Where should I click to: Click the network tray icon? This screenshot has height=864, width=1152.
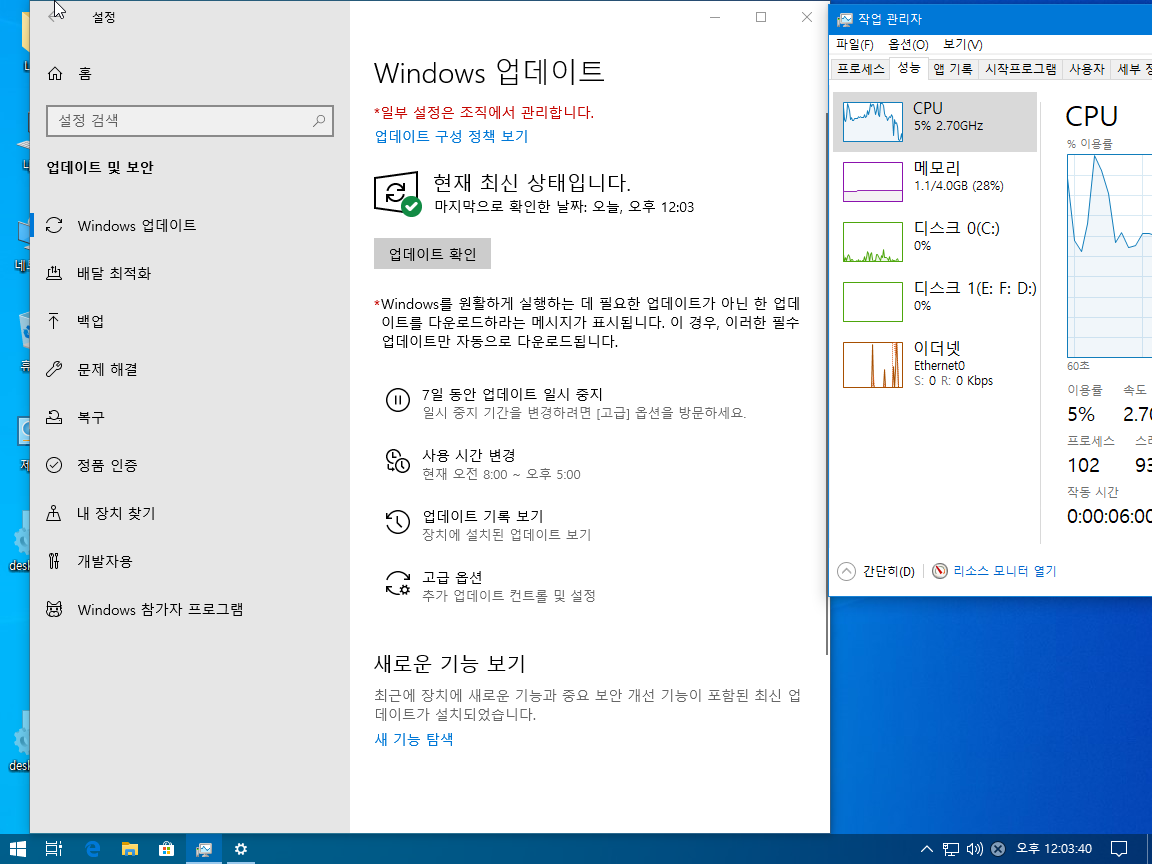click(x=951, y=849)
